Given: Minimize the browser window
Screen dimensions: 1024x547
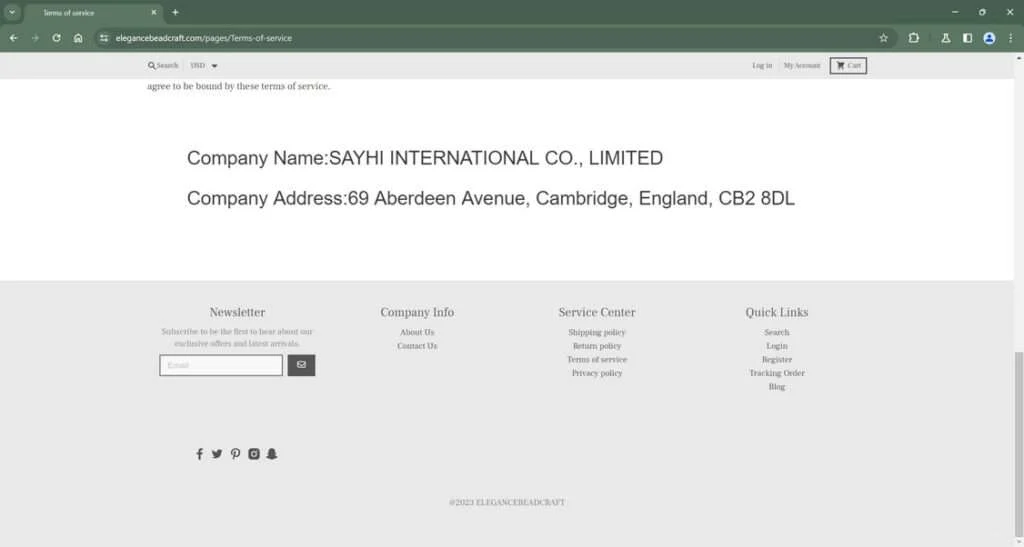Looking at the screenshot, I should (x=955, y=12).
